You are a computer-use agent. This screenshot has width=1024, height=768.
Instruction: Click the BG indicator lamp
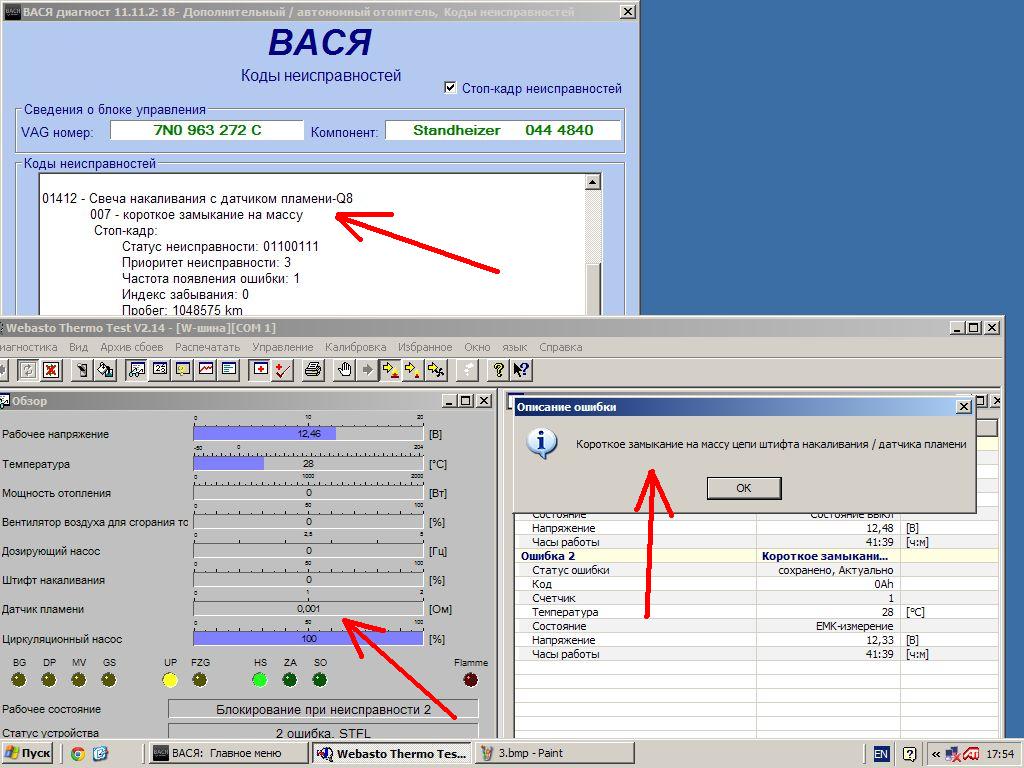[19, 680]
